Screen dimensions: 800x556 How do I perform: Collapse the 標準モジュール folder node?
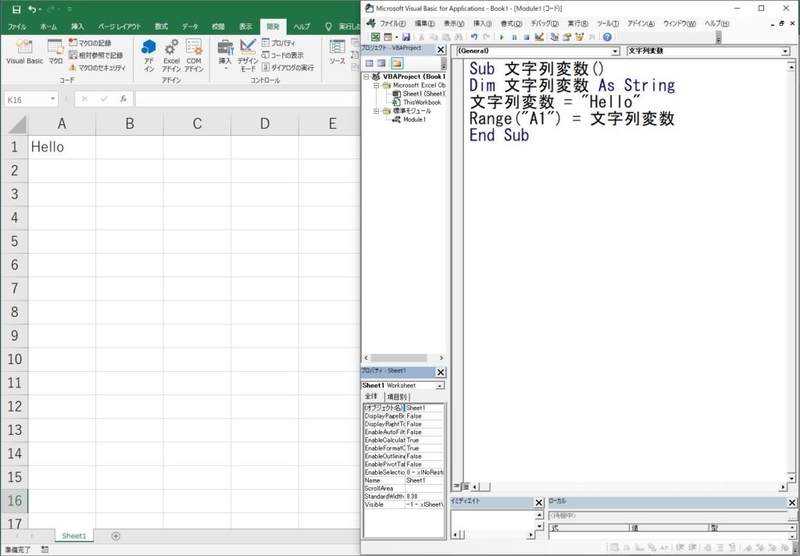click(x=376, y=111)
